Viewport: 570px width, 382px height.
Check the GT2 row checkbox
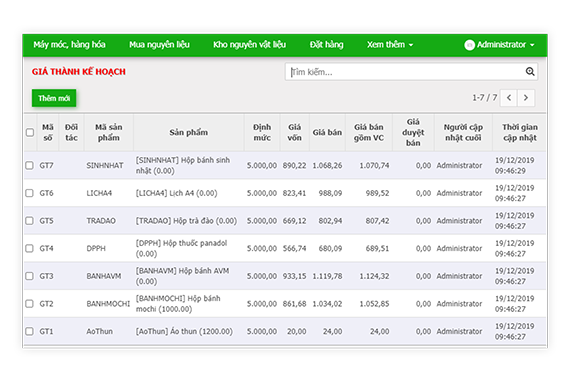point(29,303)
